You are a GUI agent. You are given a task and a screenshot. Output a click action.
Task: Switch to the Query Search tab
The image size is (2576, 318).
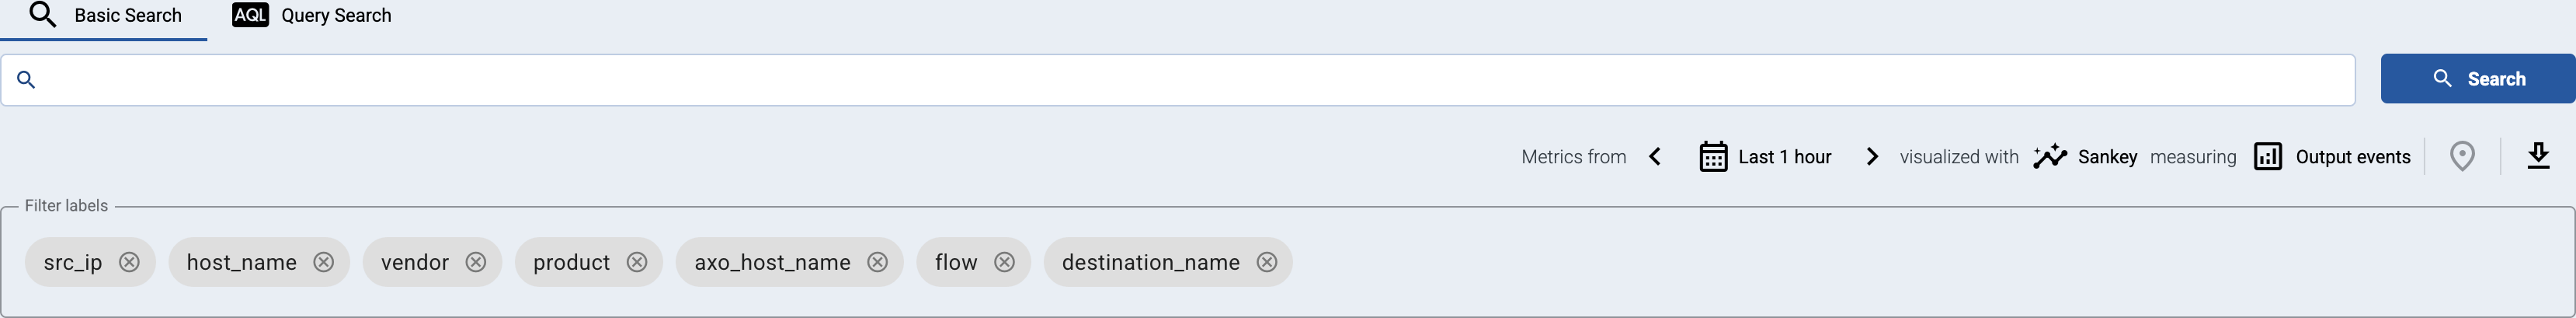pos(312,16)
